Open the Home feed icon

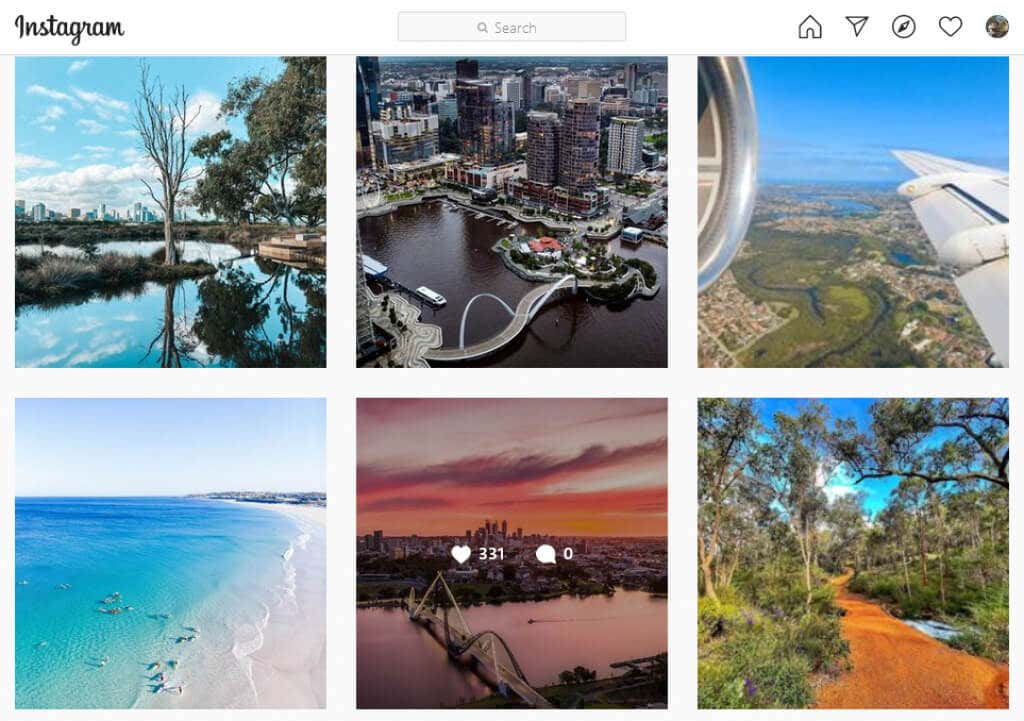point(810,27)
